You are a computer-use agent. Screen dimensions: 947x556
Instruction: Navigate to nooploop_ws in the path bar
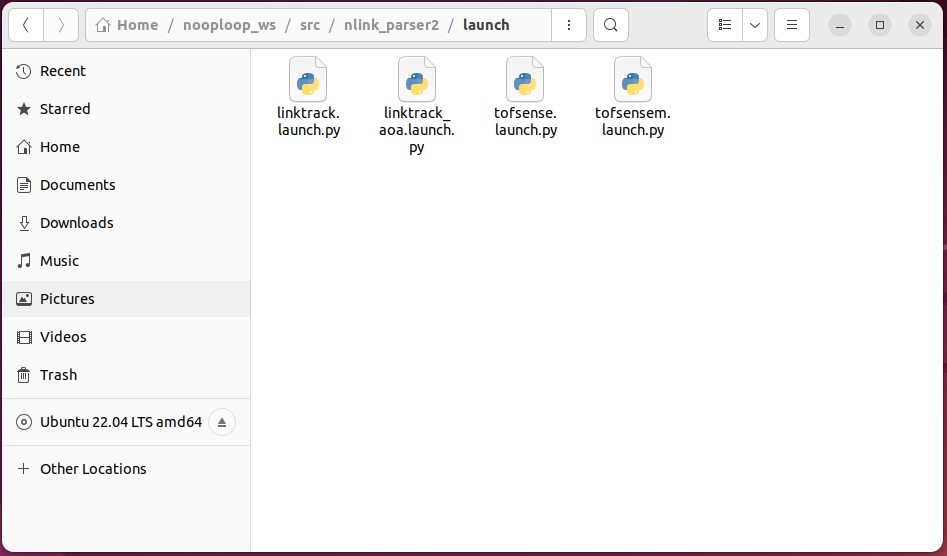tap(229, 25)
